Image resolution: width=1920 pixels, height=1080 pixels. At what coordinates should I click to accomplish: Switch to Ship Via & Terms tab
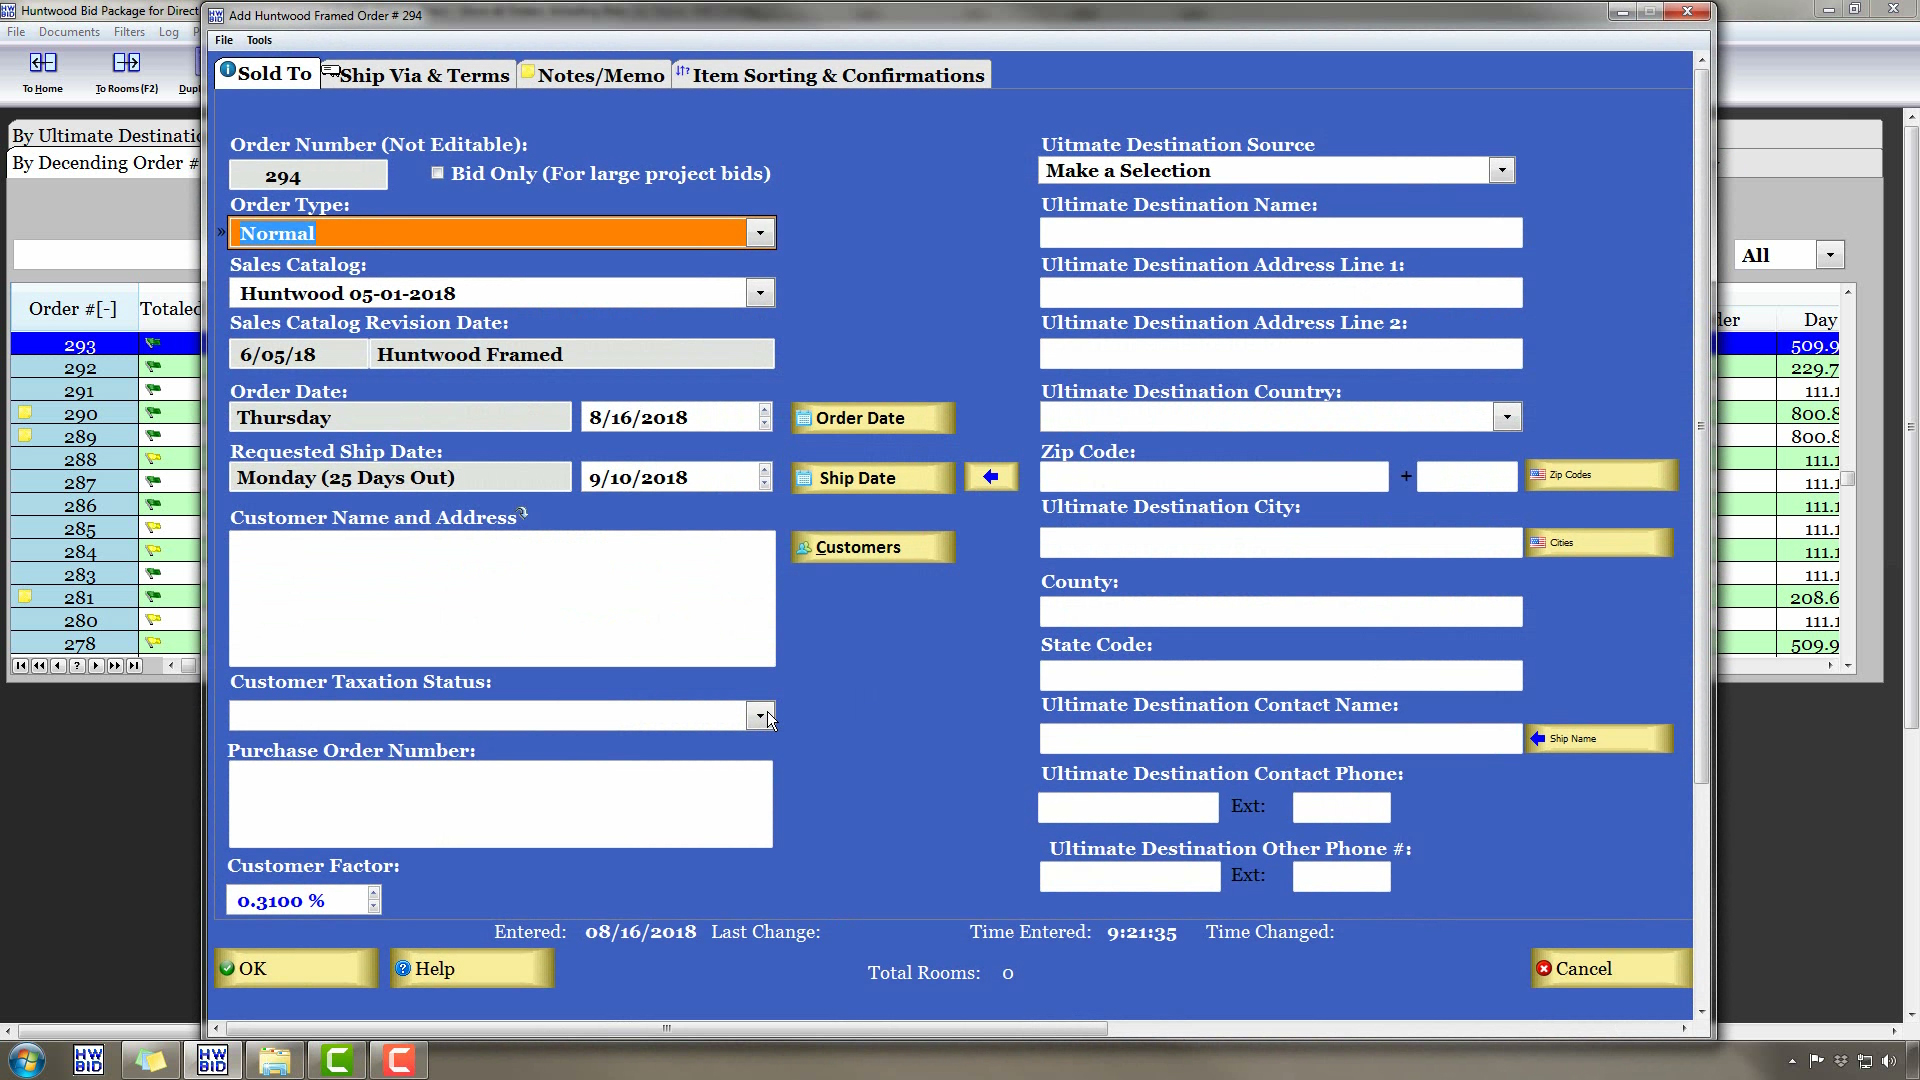pos(418,75)
